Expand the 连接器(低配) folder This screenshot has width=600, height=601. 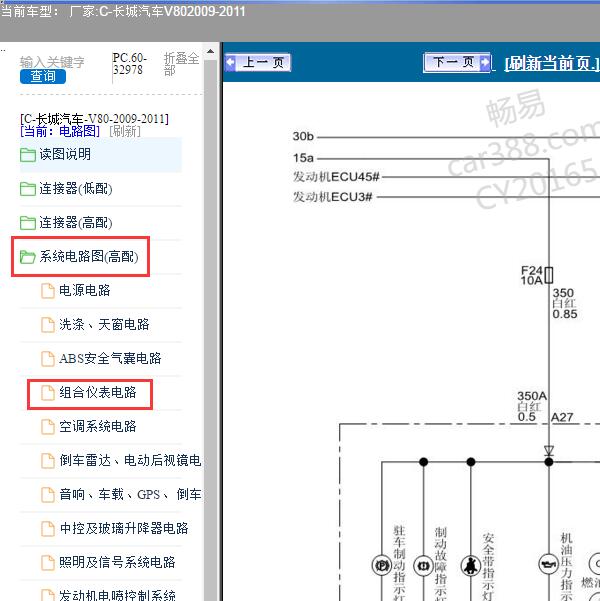tap(76, 189)
